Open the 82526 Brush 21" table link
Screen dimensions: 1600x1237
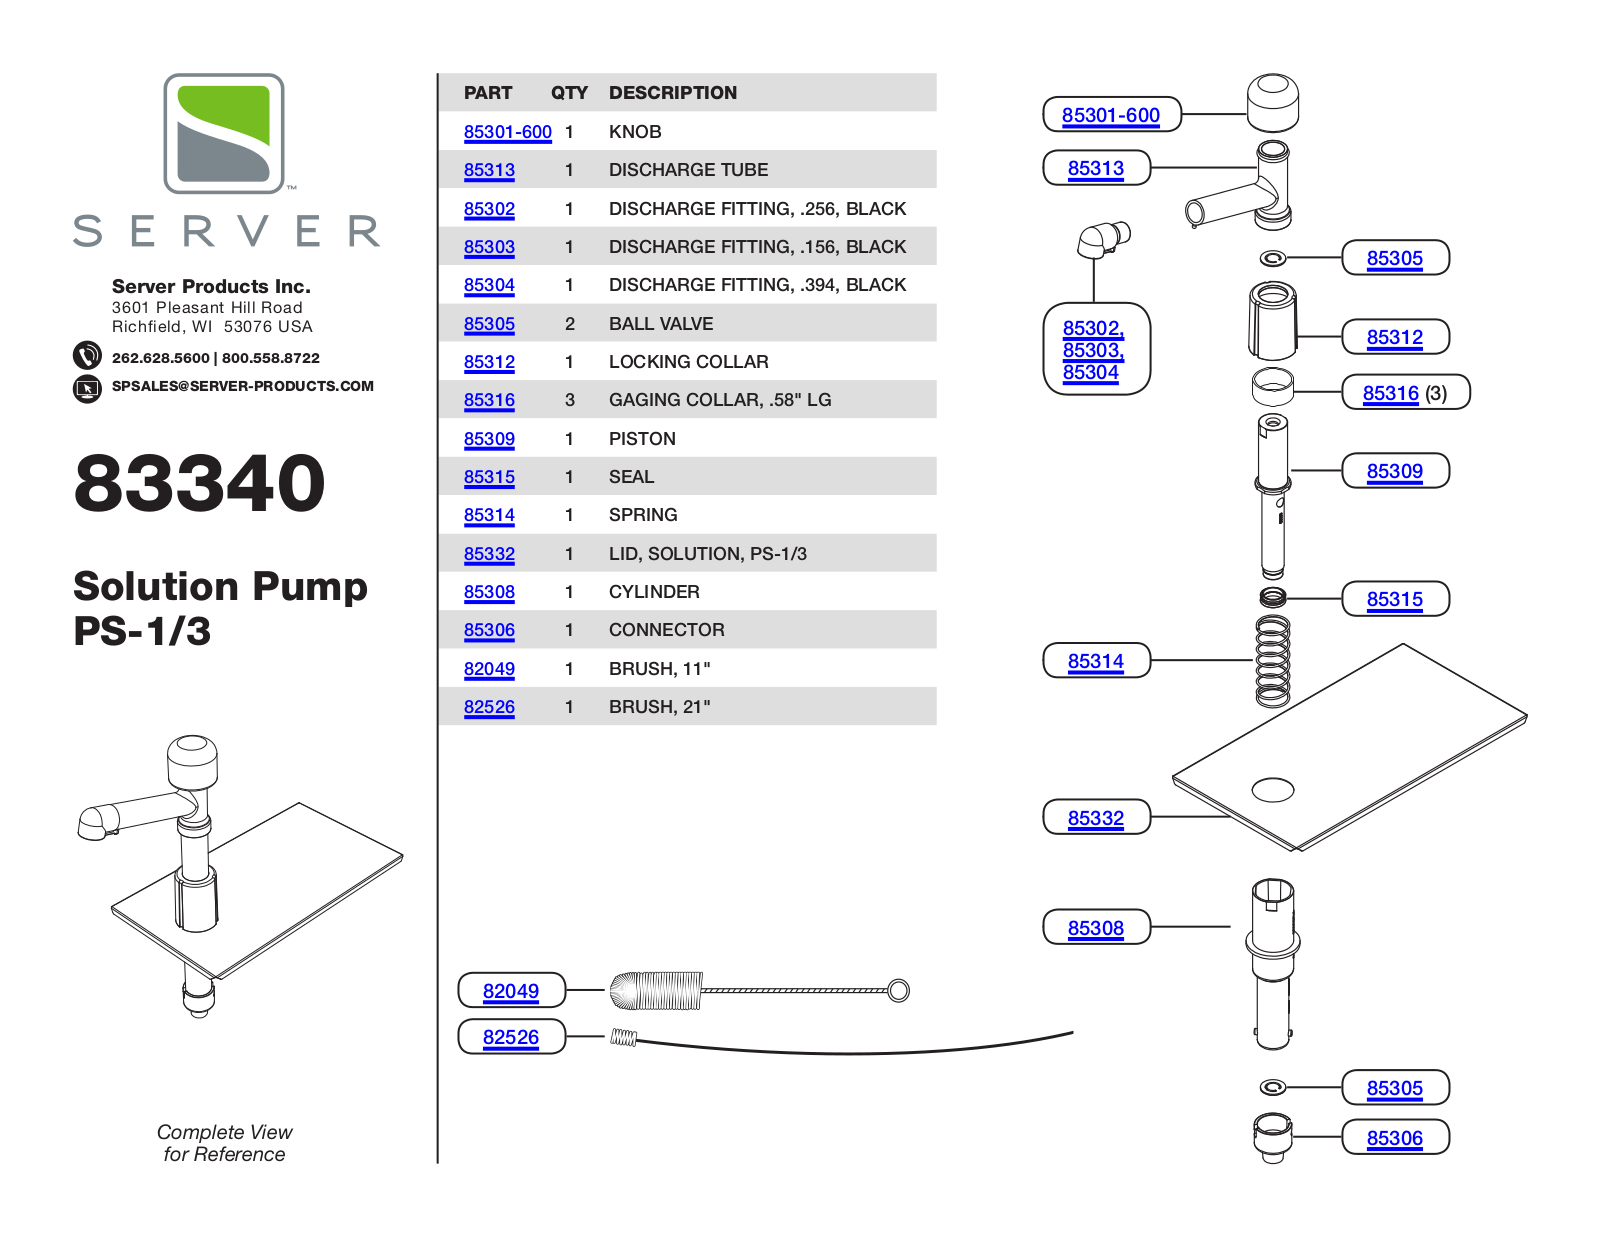[489, 707]
